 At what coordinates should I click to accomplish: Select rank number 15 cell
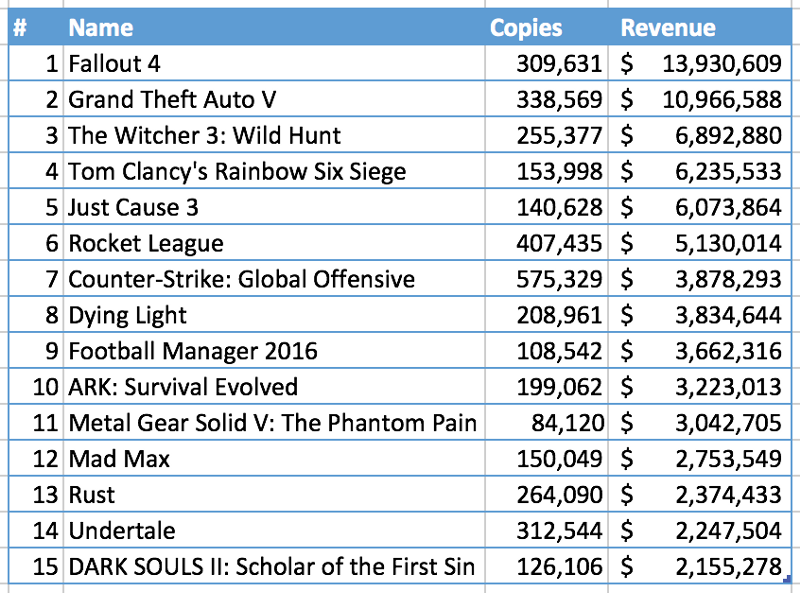(x=36, y=566)
